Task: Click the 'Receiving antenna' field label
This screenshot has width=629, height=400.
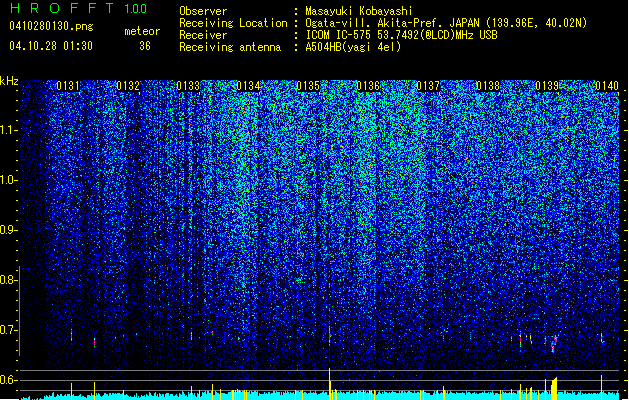Action: 230,47
